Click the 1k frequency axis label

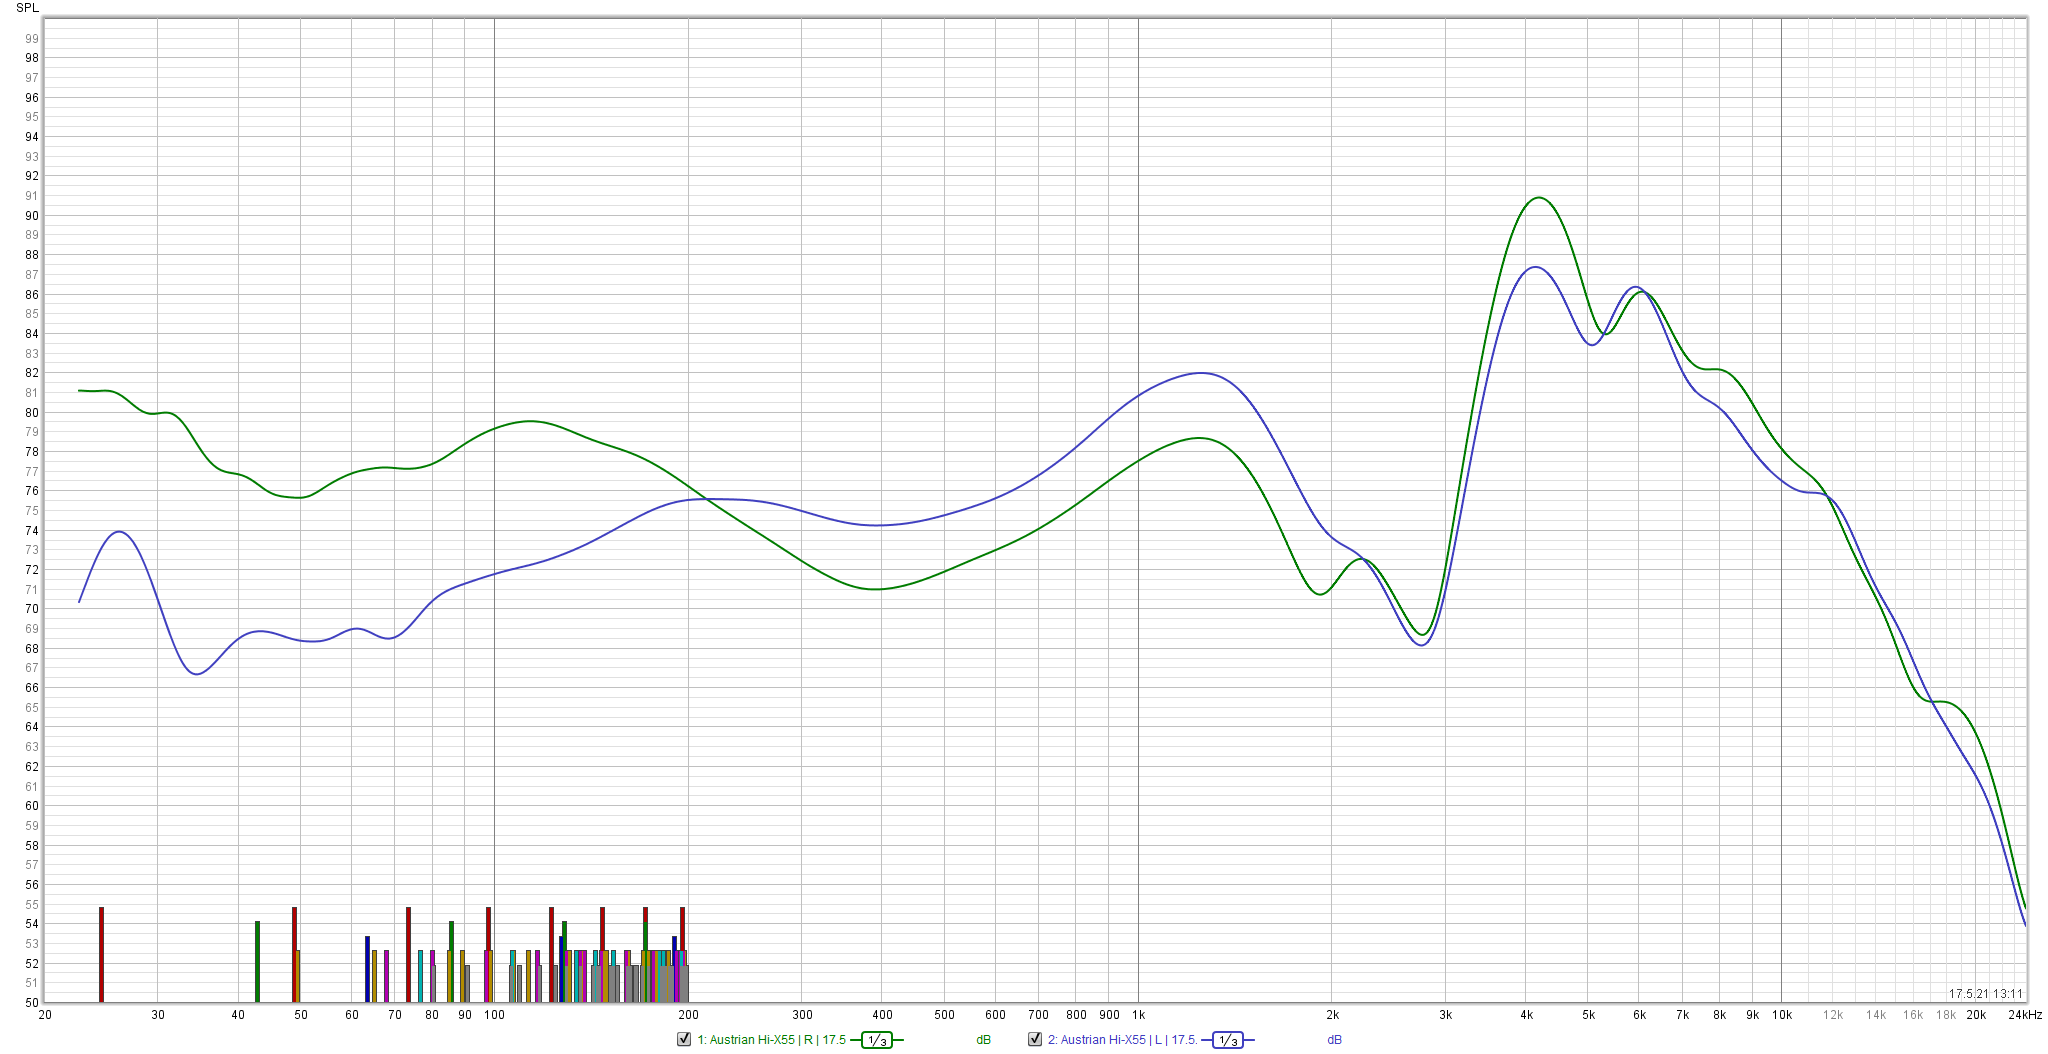(x=1138, y=1015)
